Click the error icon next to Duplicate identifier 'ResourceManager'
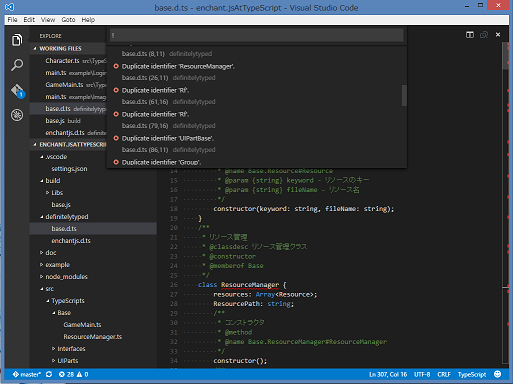 (x=116, y=66)
